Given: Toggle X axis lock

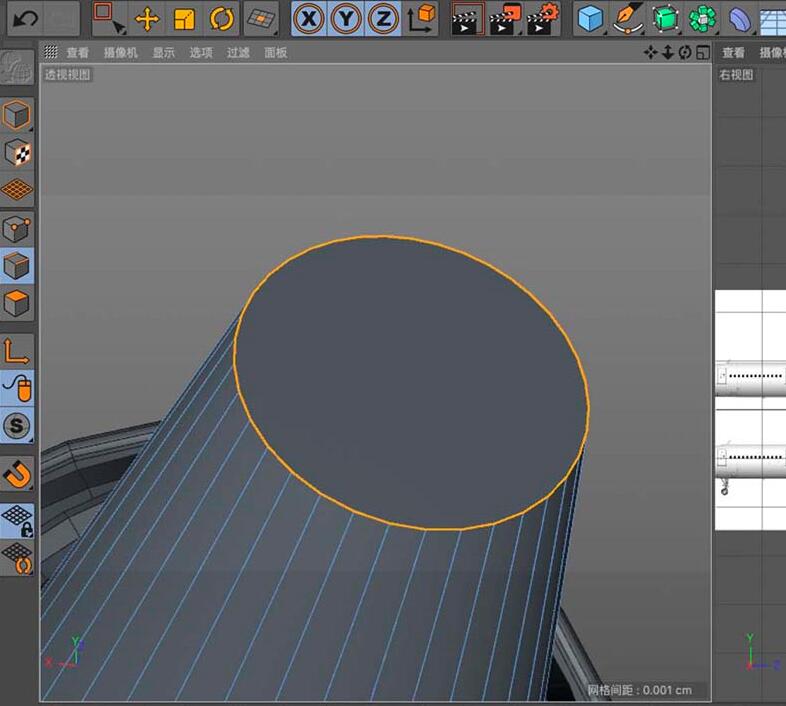Looking at the screenshot, I should tap(308, 19).
